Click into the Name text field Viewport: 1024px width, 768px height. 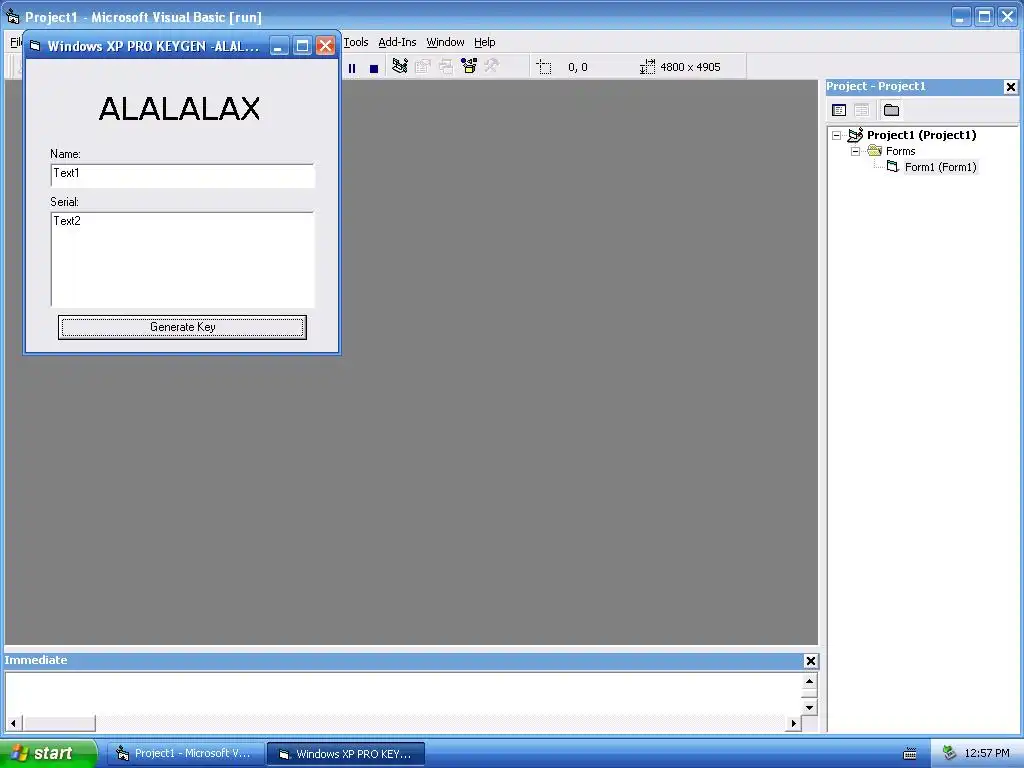(183, 176)
